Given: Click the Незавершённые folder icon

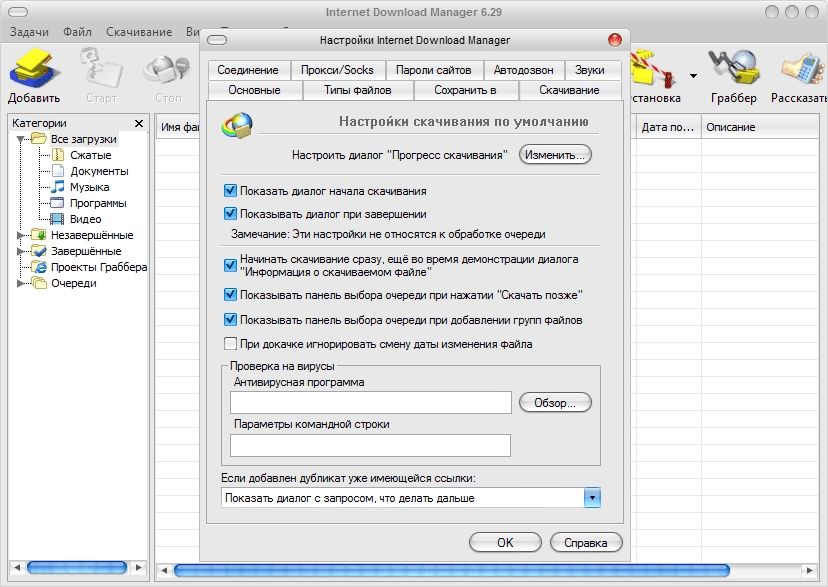Looking at the screenshot, I should point(39,234).
